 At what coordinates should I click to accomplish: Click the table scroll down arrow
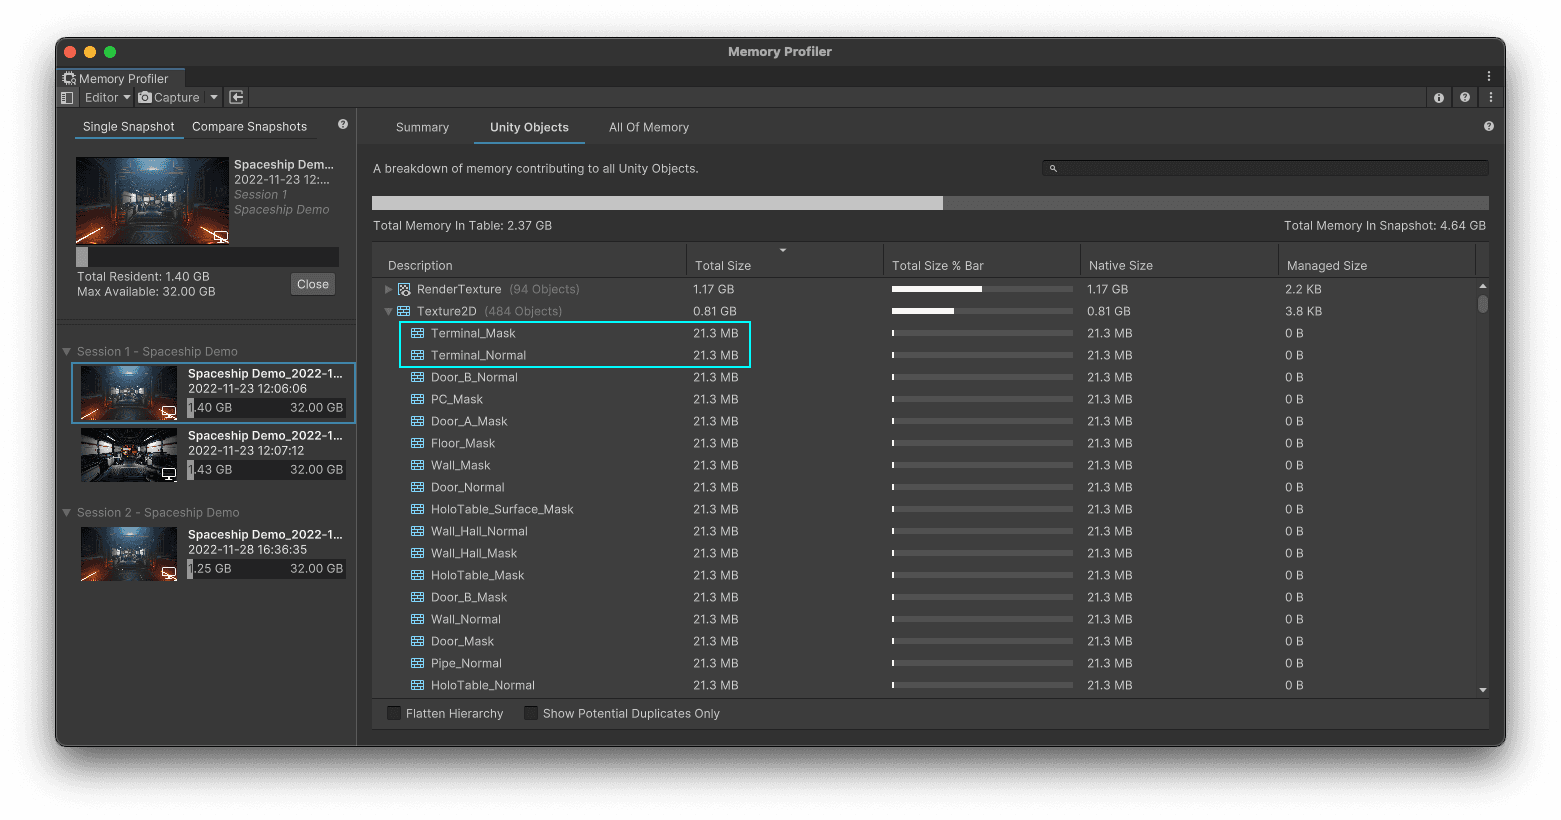tap(1483, 690)
